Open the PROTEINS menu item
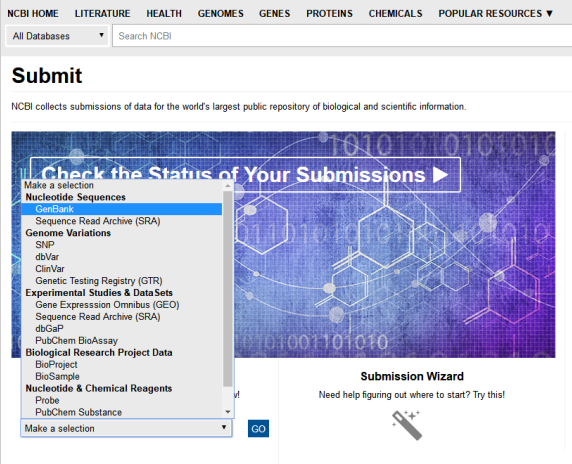This screenshot has height=464, width=572. click(x=329, y=13)
